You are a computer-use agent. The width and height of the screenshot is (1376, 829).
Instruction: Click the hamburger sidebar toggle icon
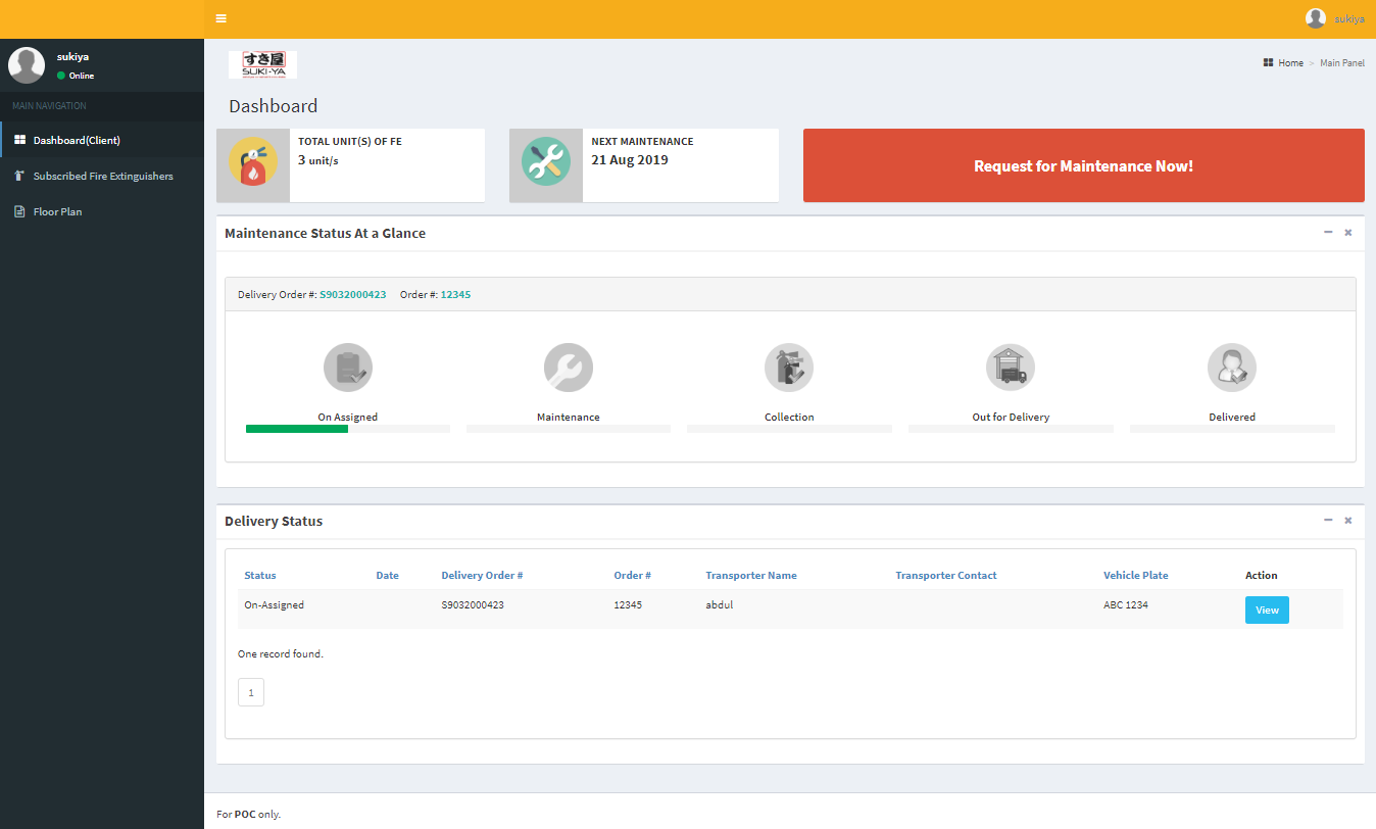coord(221,18)
